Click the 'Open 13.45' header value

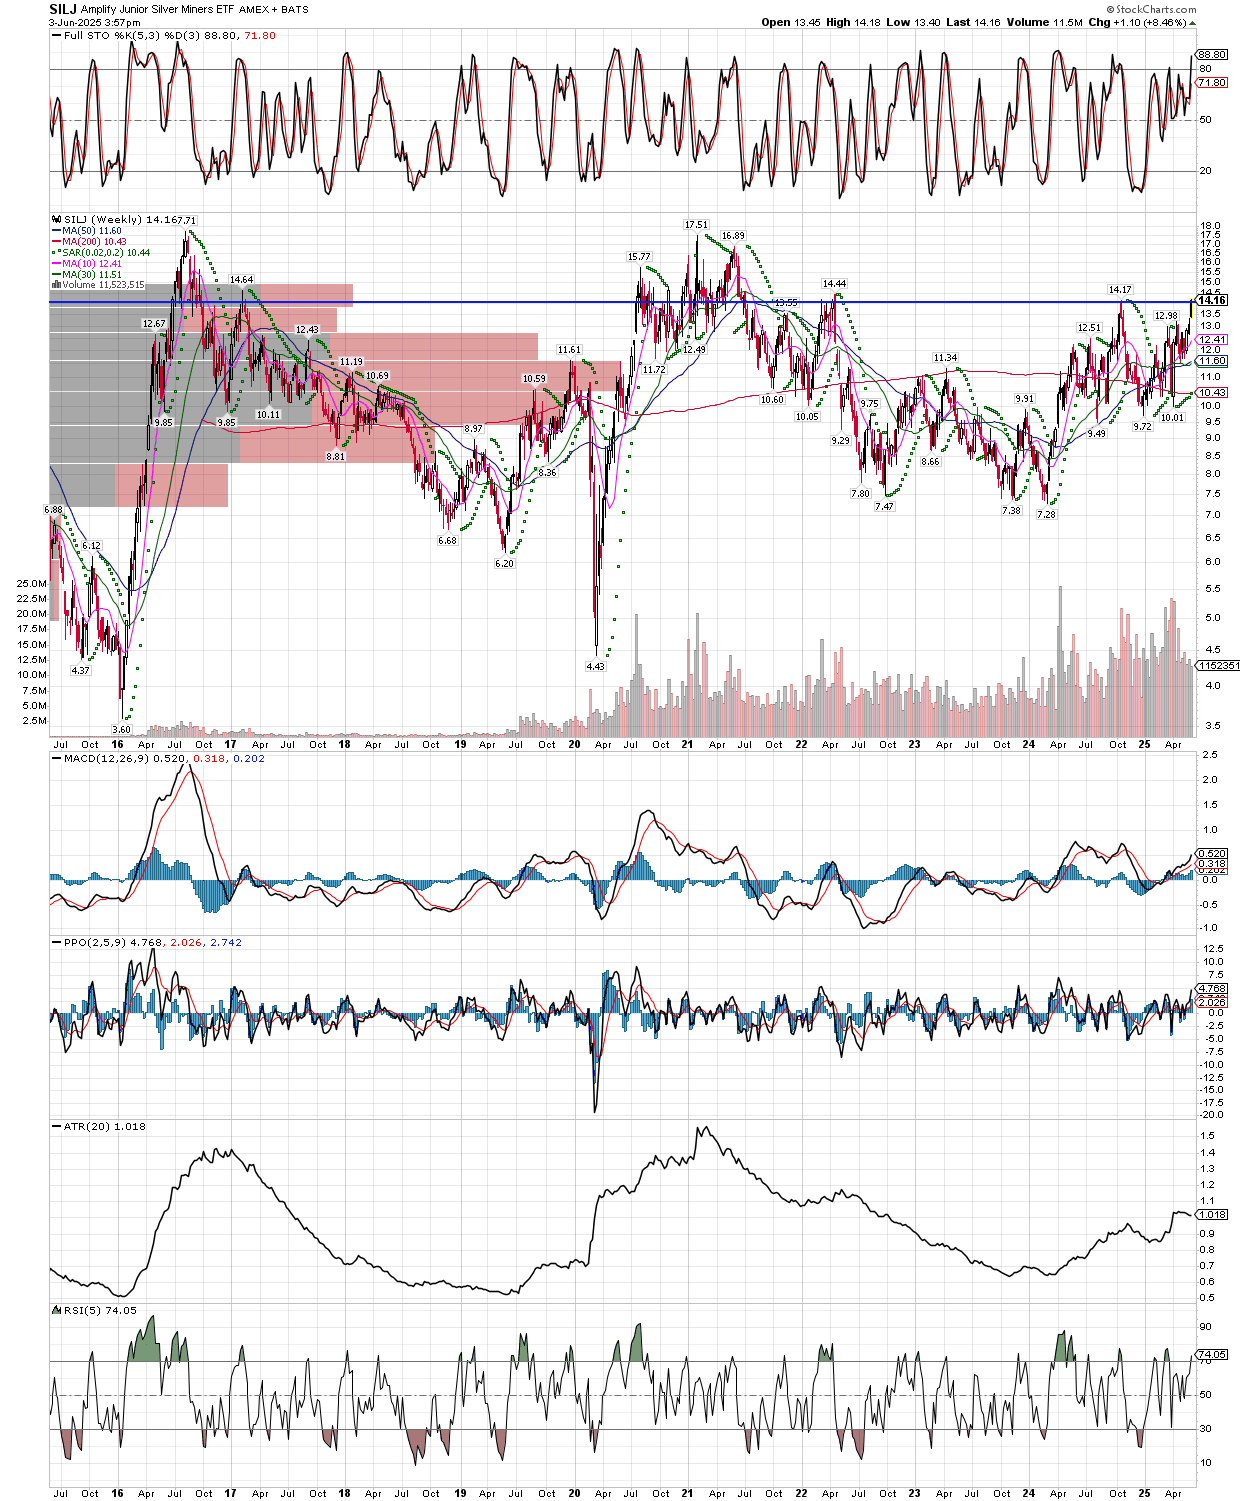pyautogui.click(x=791, y=22)
